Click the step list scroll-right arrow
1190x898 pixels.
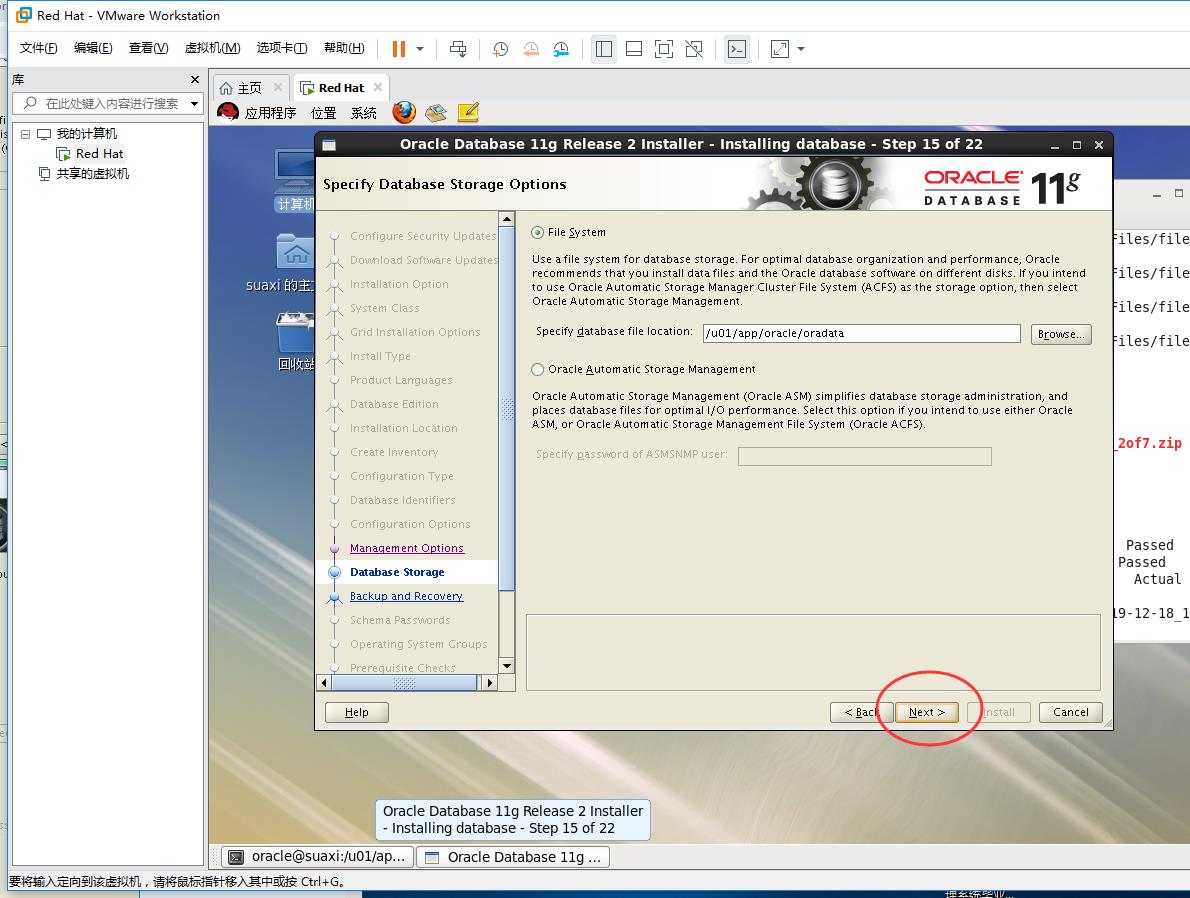[490, 682]
